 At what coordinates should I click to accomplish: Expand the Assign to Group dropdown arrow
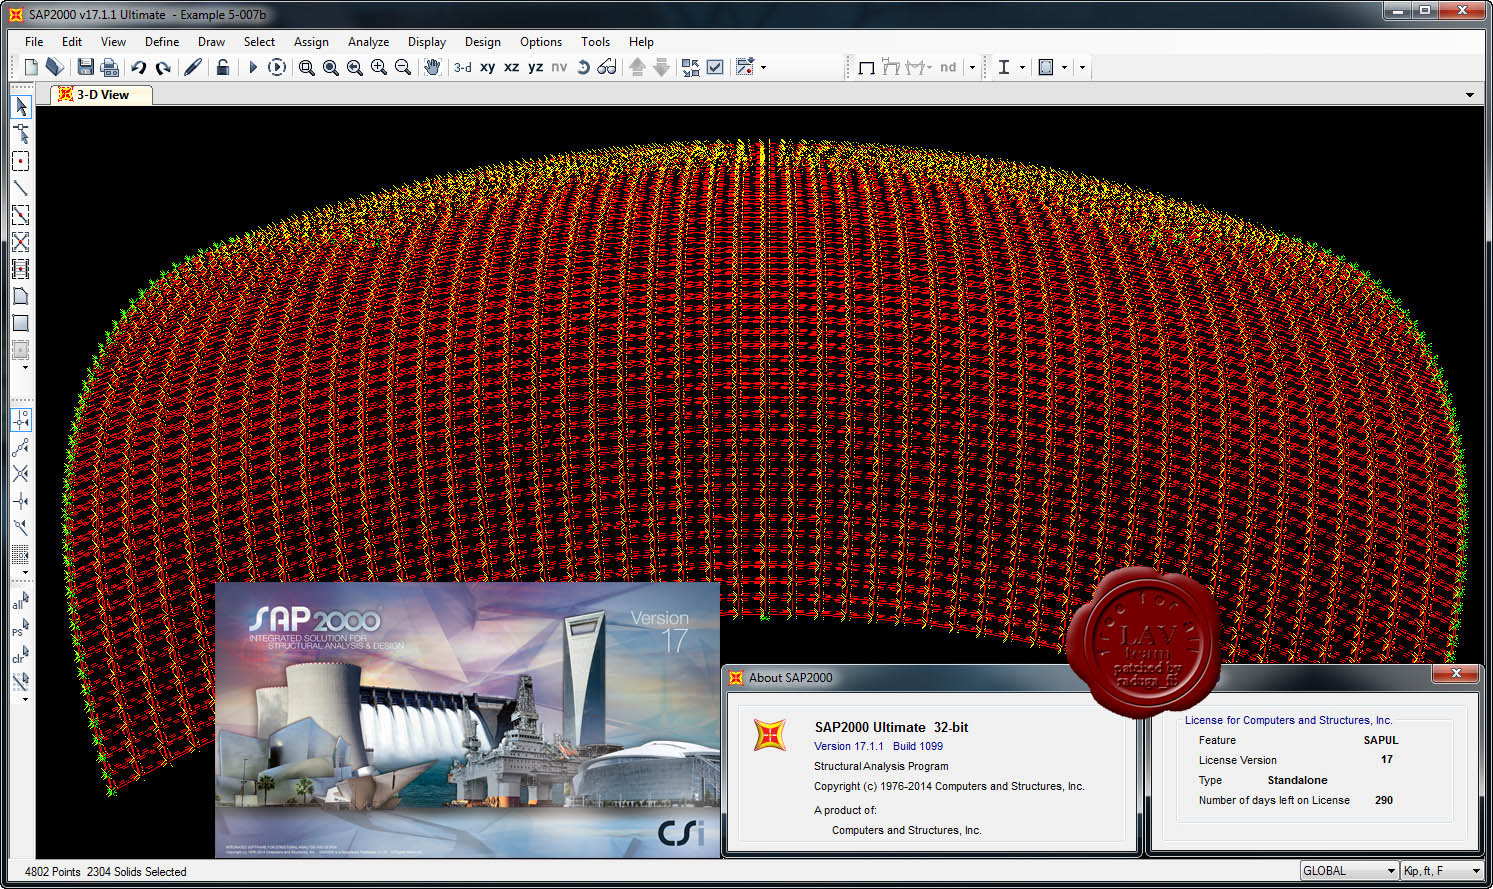[764, 68]
